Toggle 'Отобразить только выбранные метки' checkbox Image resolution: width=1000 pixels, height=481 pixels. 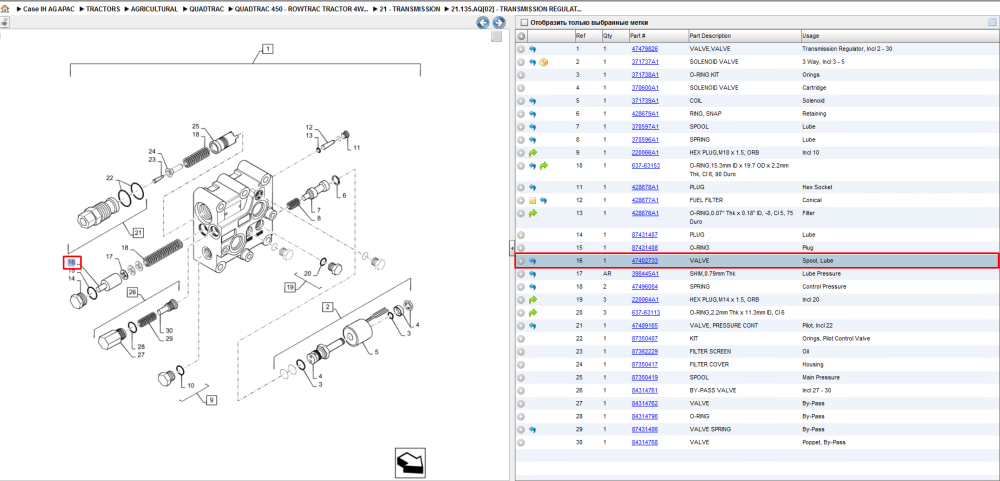click(524, 23)
